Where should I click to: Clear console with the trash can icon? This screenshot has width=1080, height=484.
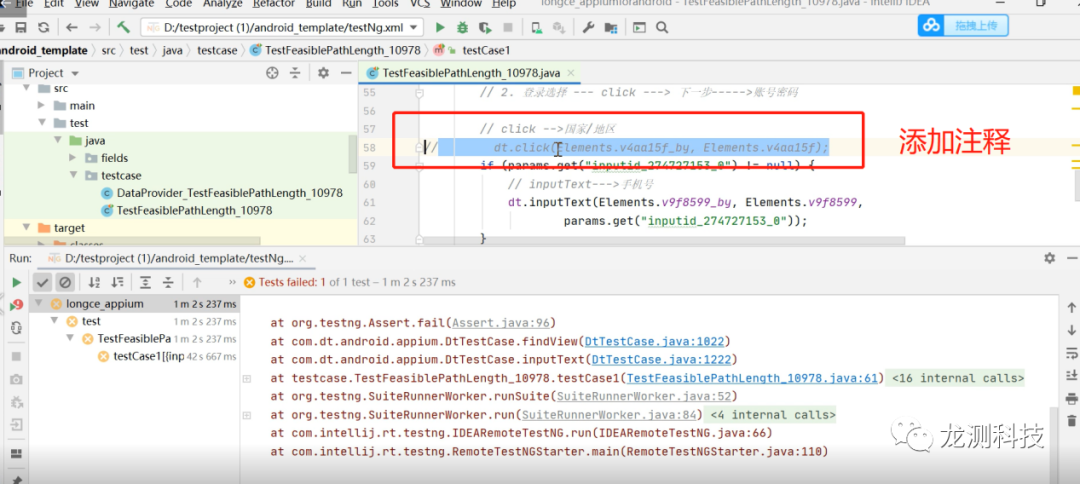click(1071, 421)
